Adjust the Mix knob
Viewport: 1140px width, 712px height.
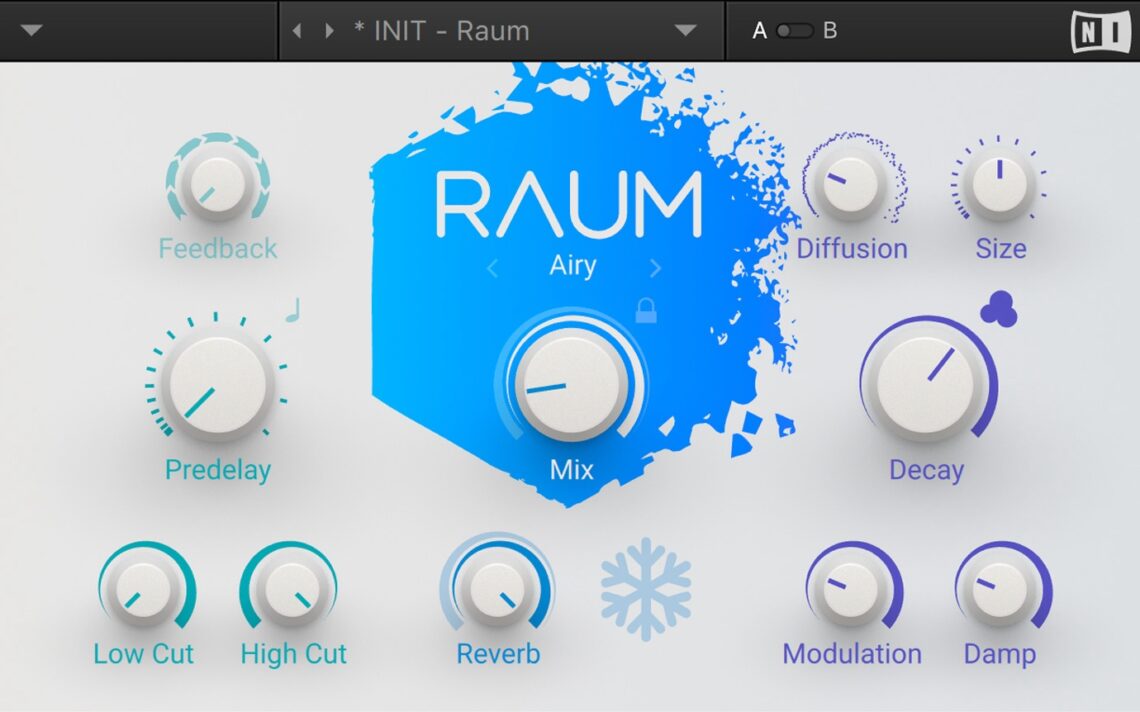[570, 388]
